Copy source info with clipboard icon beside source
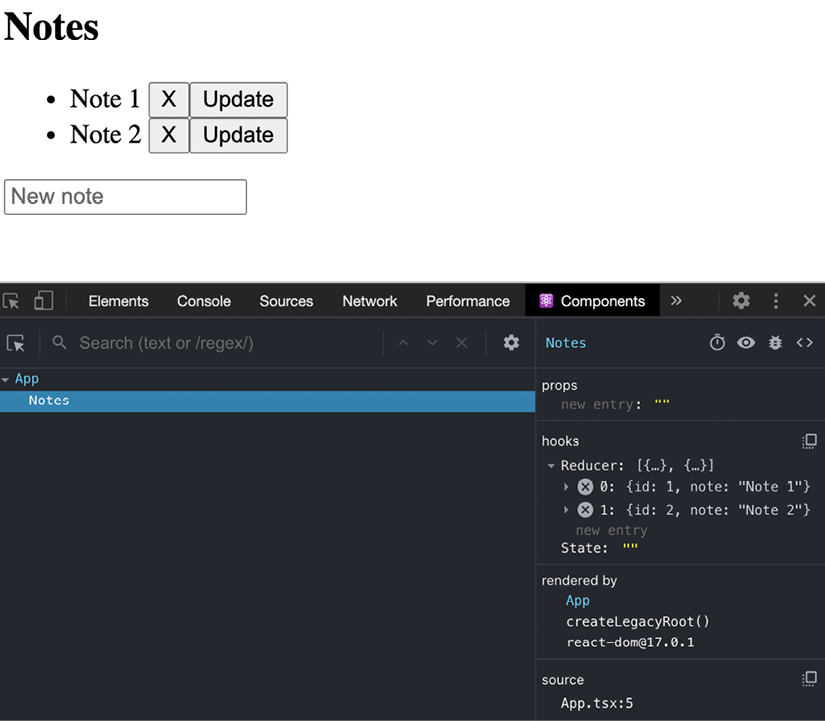The width and height of the screenshot is (825, 721). coord(809,677)
